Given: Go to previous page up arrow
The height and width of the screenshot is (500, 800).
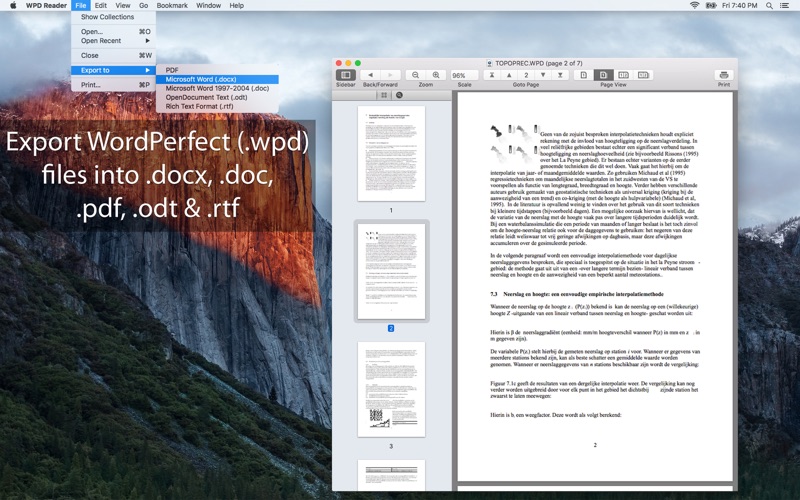Looking at the screenshot, I should 509,75.
